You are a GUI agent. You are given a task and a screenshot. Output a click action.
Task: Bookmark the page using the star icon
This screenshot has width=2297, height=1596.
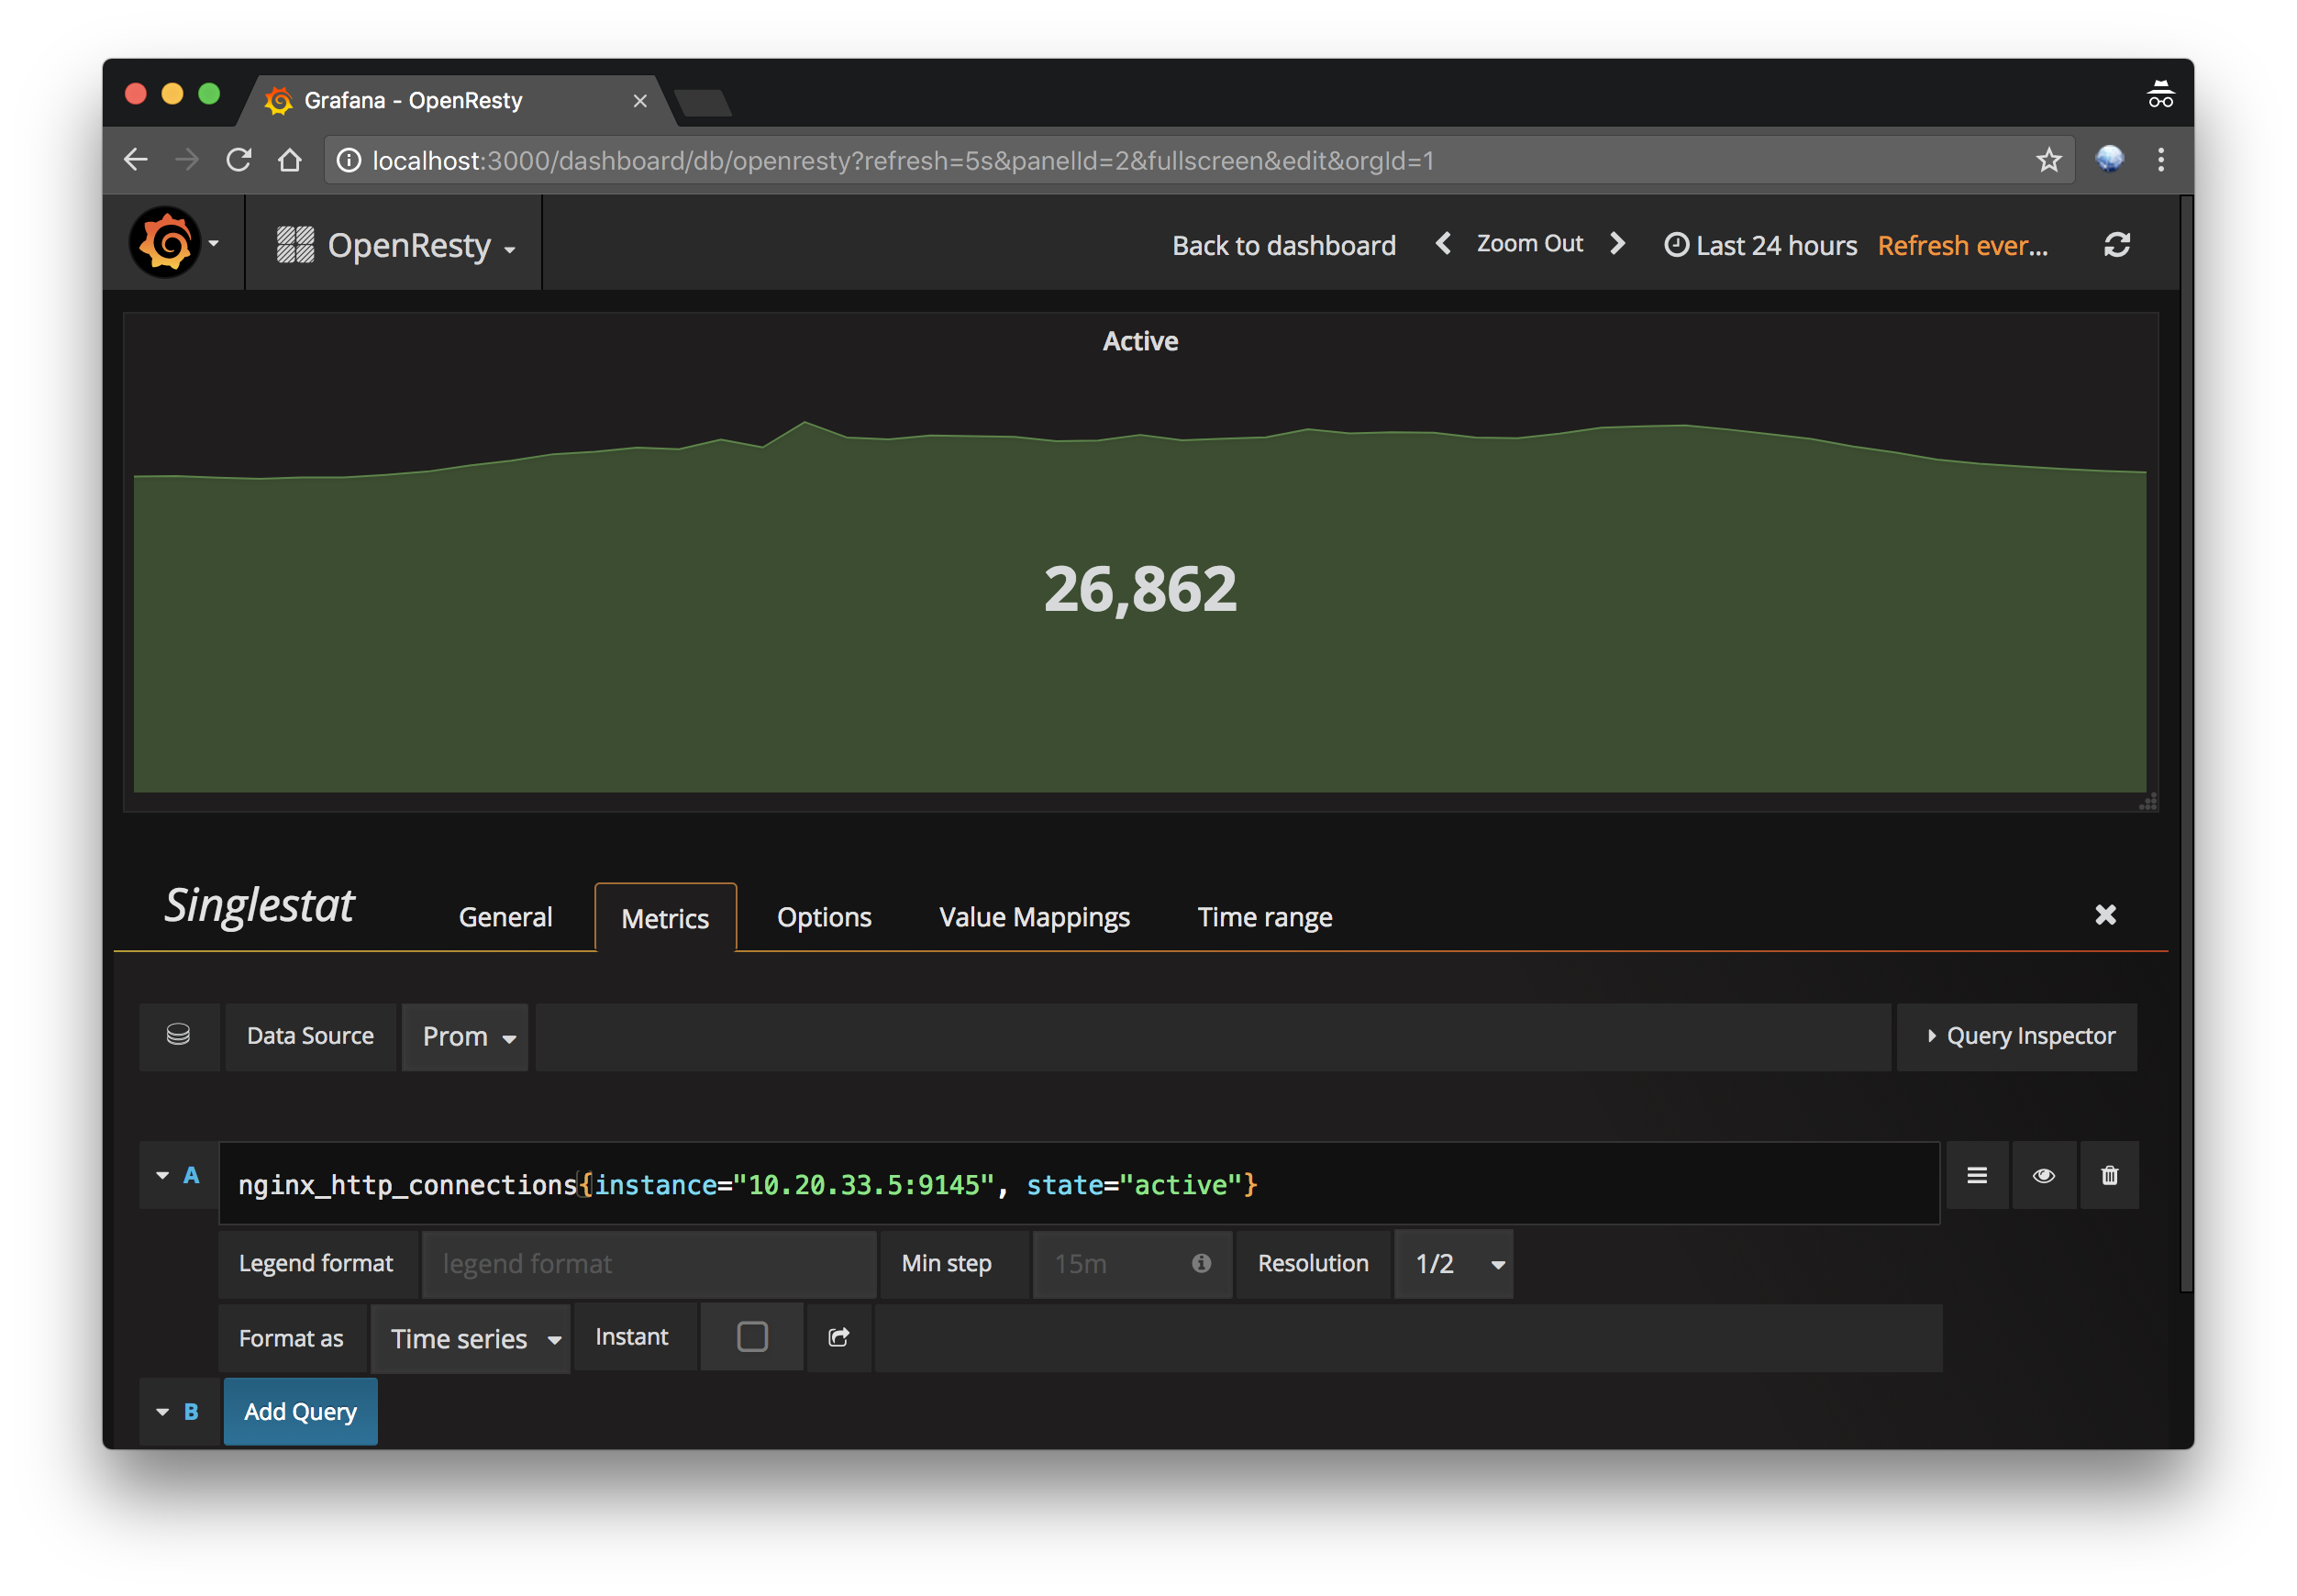click(x=2049, y=160)
